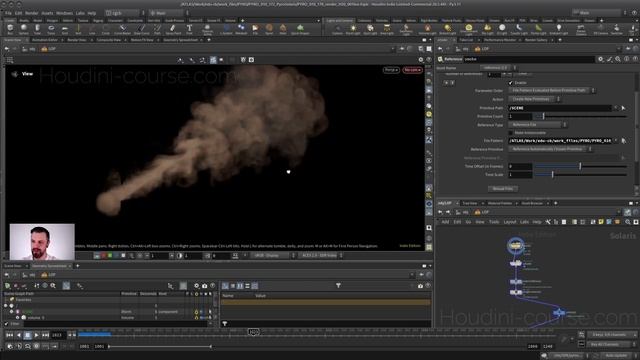Viewport: 640px width, 360px height.
Task: Expand the volume row in scene graph tree
Action: click(18, 318)
